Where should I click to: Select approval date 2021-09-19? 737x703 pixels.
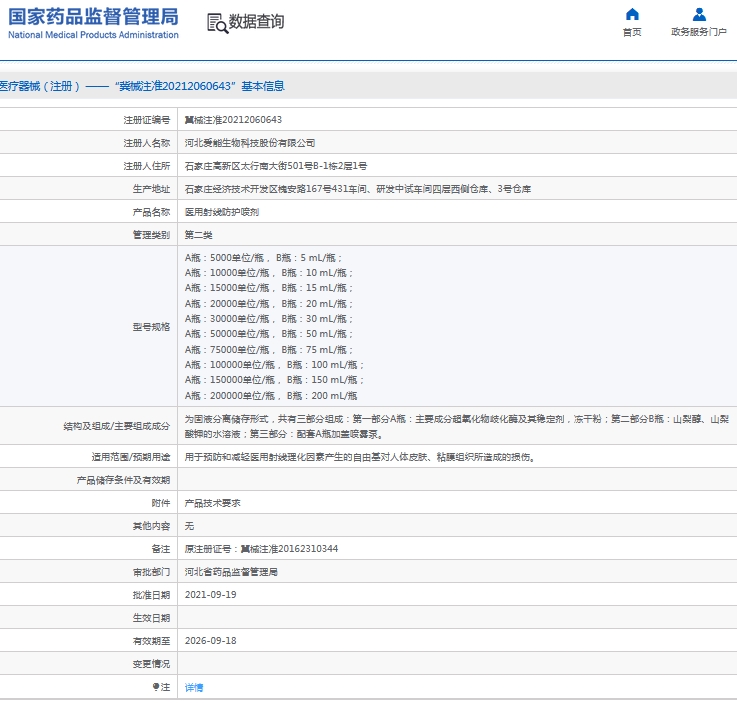coord(211,595)
